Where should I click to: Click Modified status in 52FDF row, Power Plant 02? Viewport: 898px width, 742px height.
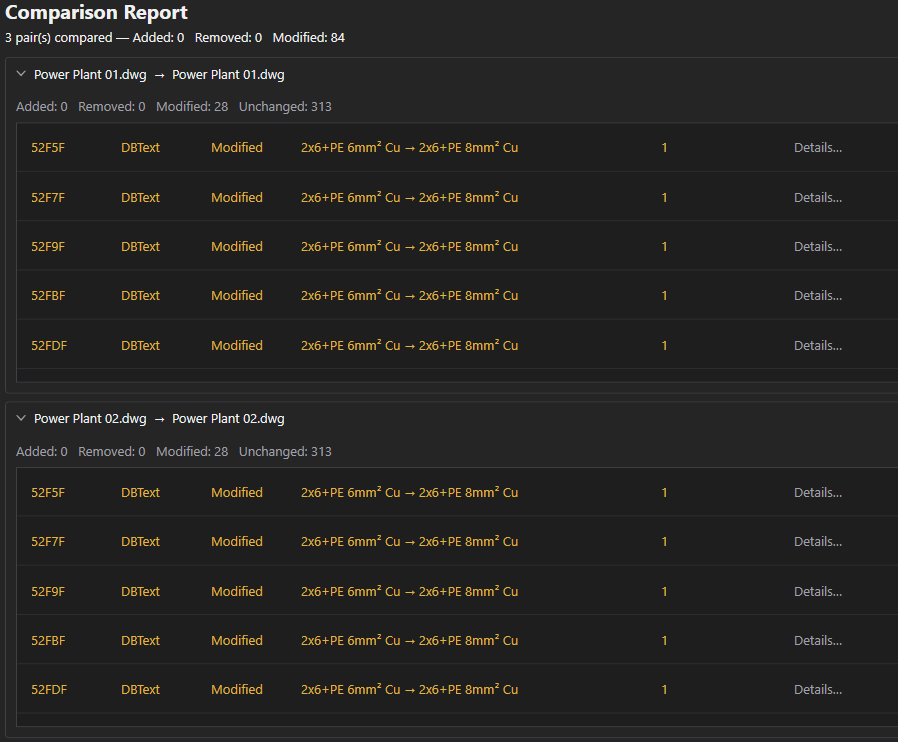coord(237,690)
